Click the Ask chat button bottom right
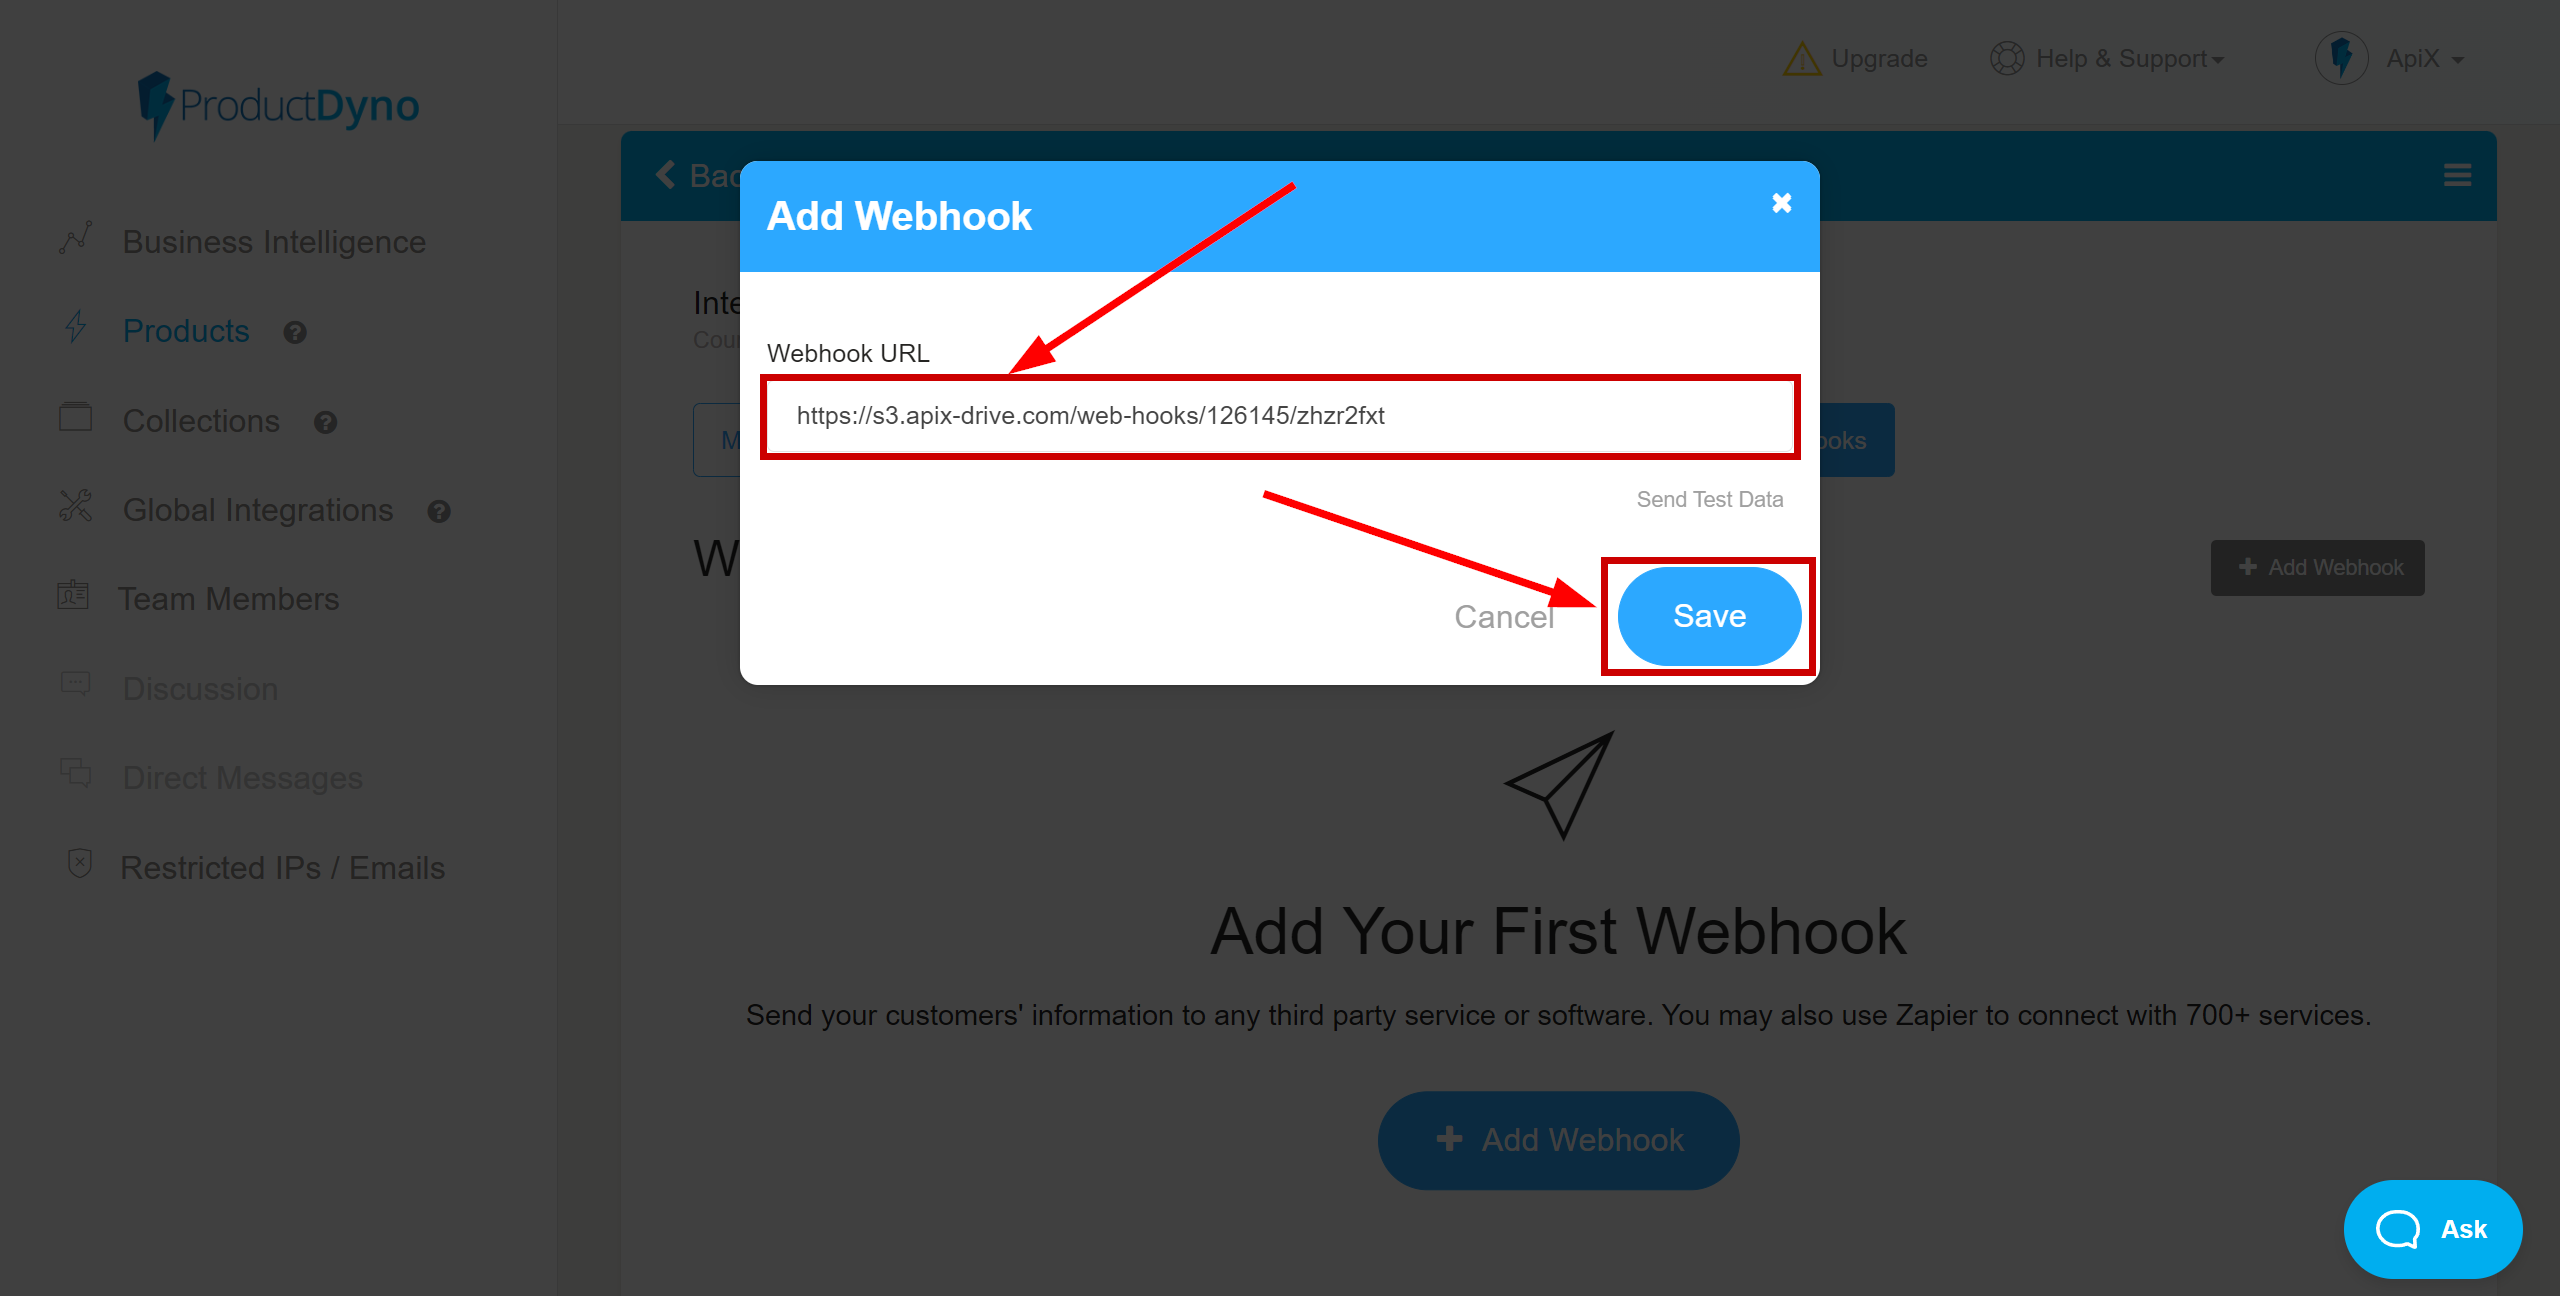The image size is (2560, 1296). tap(2434, 1227)
